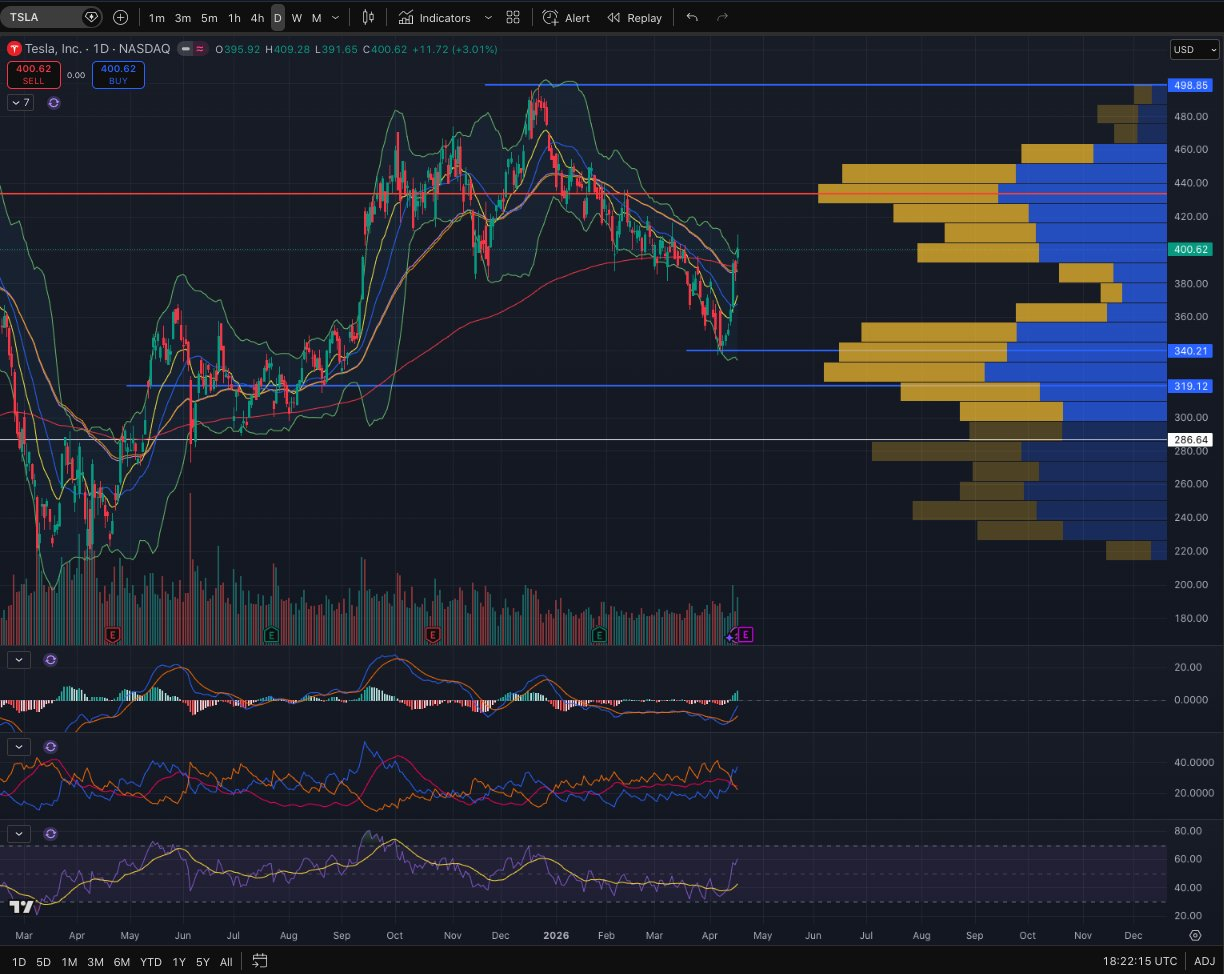Set the date range to 6M

121,961
